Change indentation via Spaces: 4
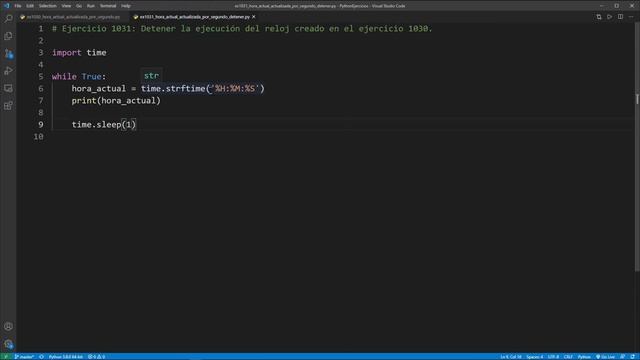The width and height of the screenshot is (640, 360). pos(535,357)
